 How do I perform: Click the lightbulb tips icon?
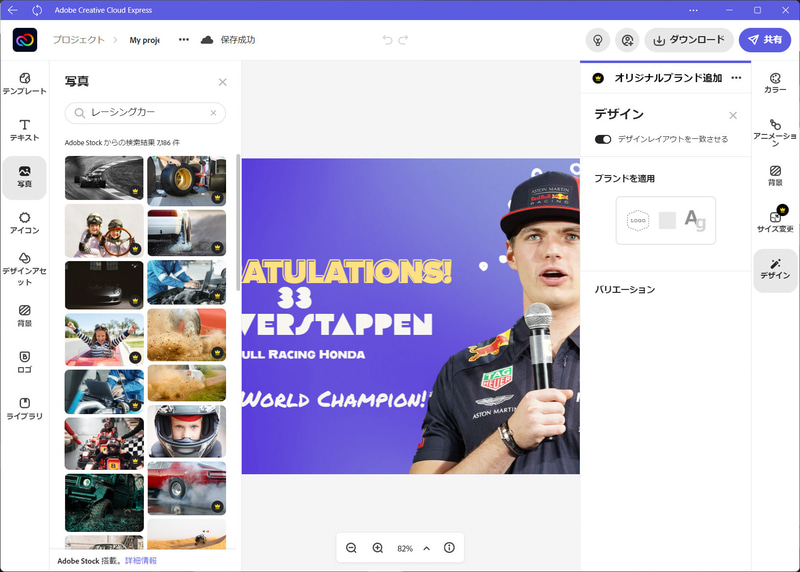[x=597, y=40]
